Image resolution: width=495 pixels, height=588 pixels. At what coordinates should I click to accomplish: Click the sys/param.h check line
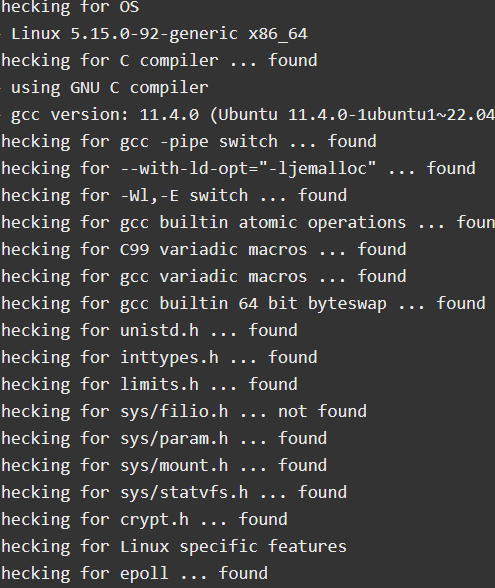point(164,439)
